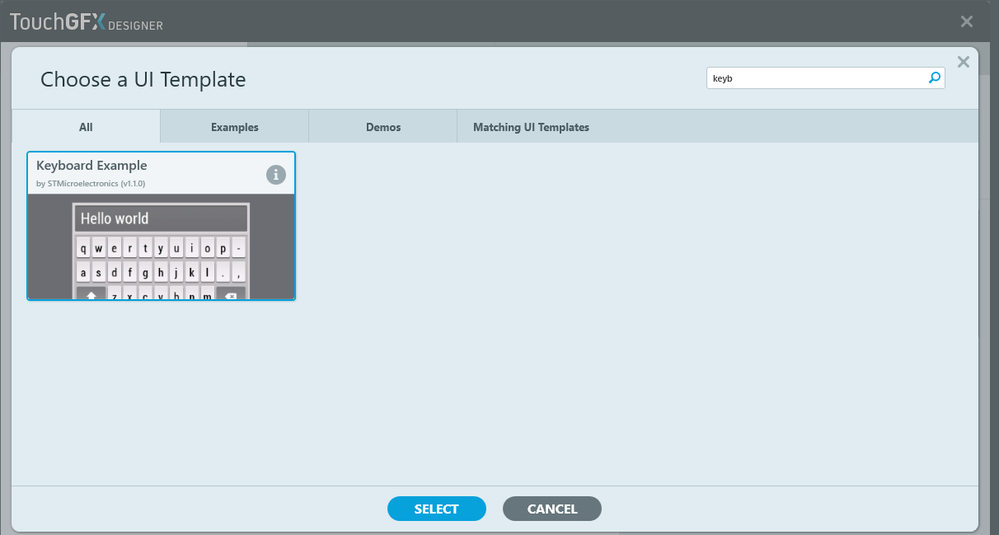This screenshot has width=999, height=535.
Task: Click the CANCEL button
Action: point(552,509)
